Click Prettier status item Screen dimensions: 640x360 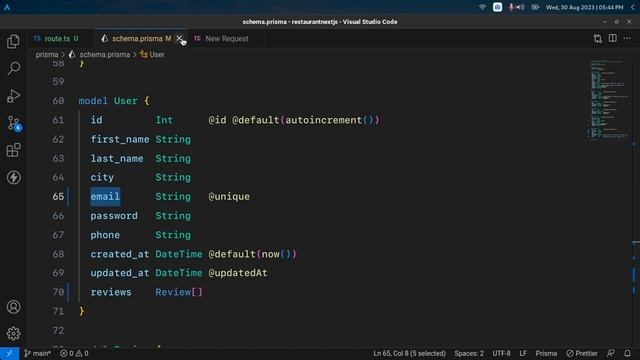[x=582, y=353]
